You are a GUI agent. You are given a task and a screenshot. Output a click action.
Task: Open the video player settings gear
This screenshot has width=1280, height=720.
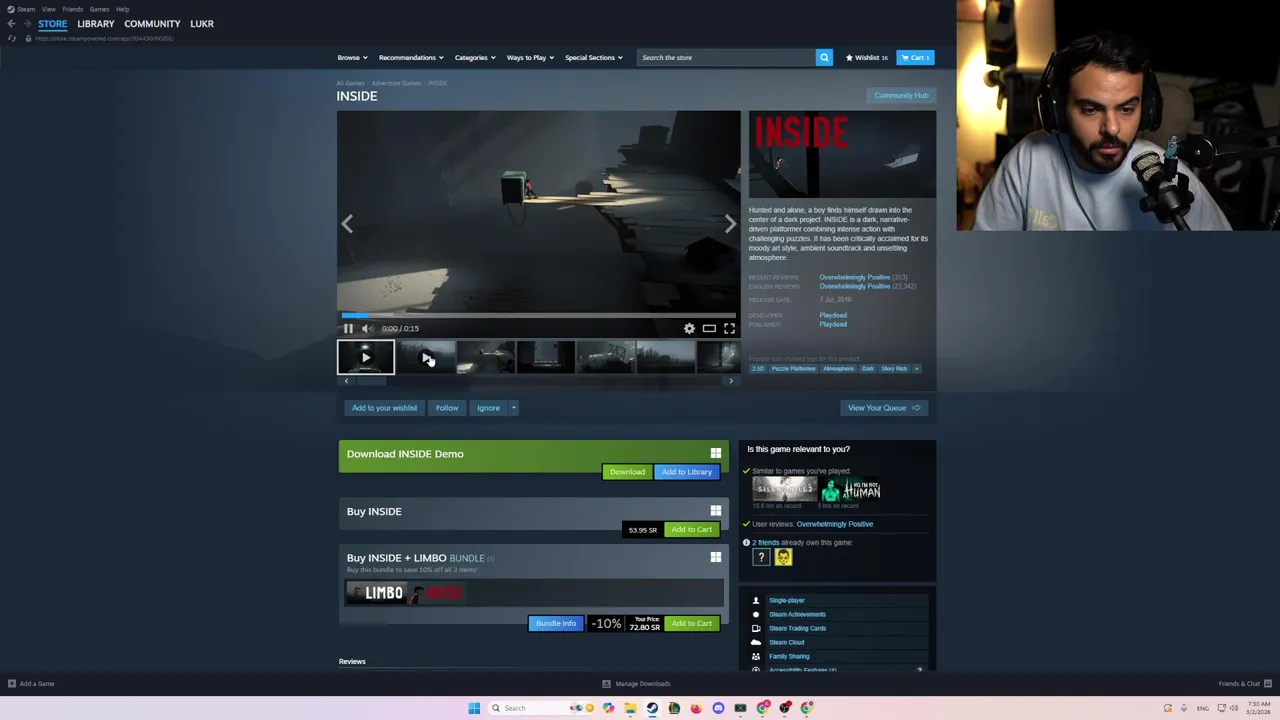(689, 328)
